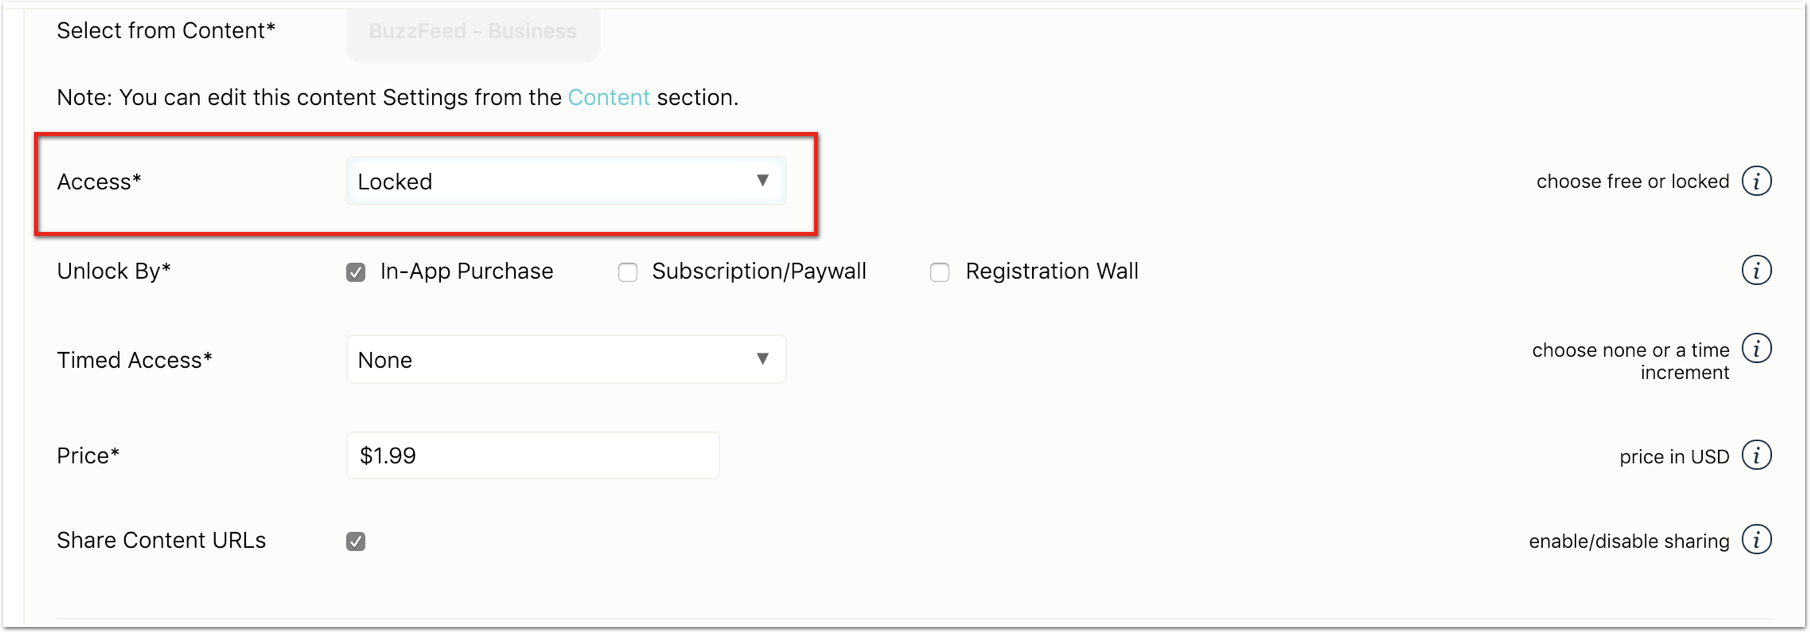Click the Share Content URLs label
Viewport: 1810px width, 632px height.
point(161,540)
